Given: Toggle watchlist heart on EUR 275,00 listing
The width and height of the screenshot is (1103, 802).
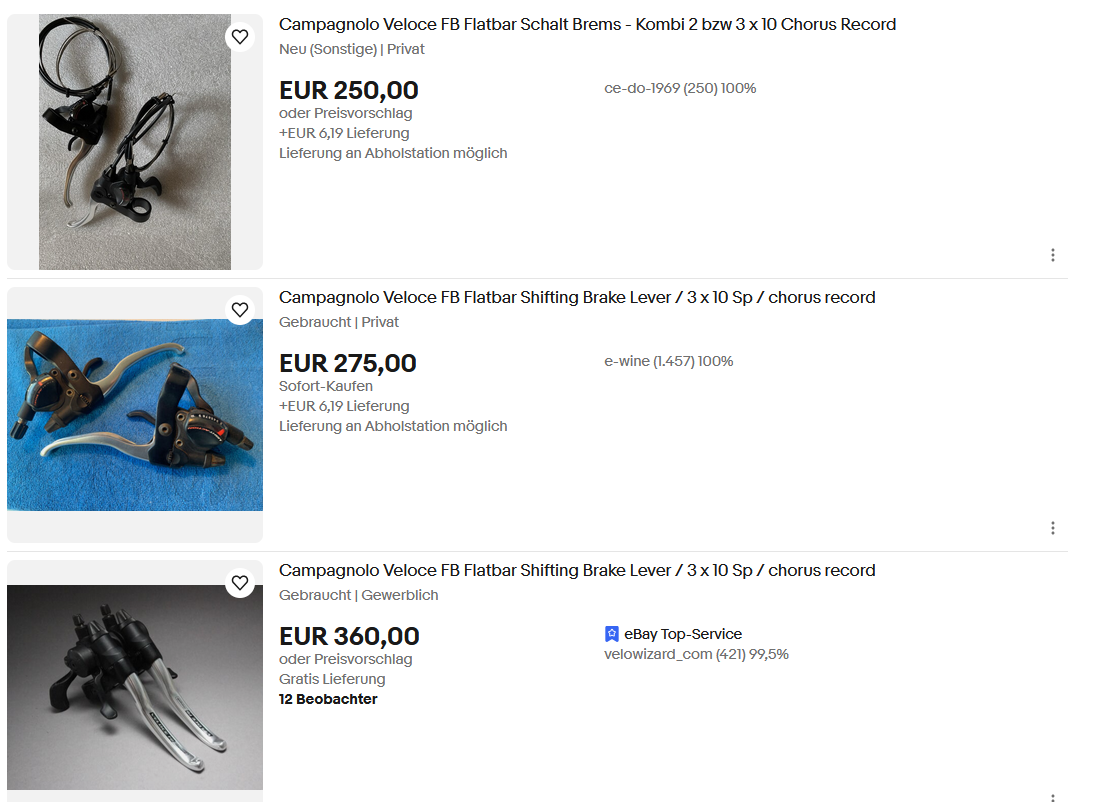Looking at the screenshot, I should coord(240,310).
